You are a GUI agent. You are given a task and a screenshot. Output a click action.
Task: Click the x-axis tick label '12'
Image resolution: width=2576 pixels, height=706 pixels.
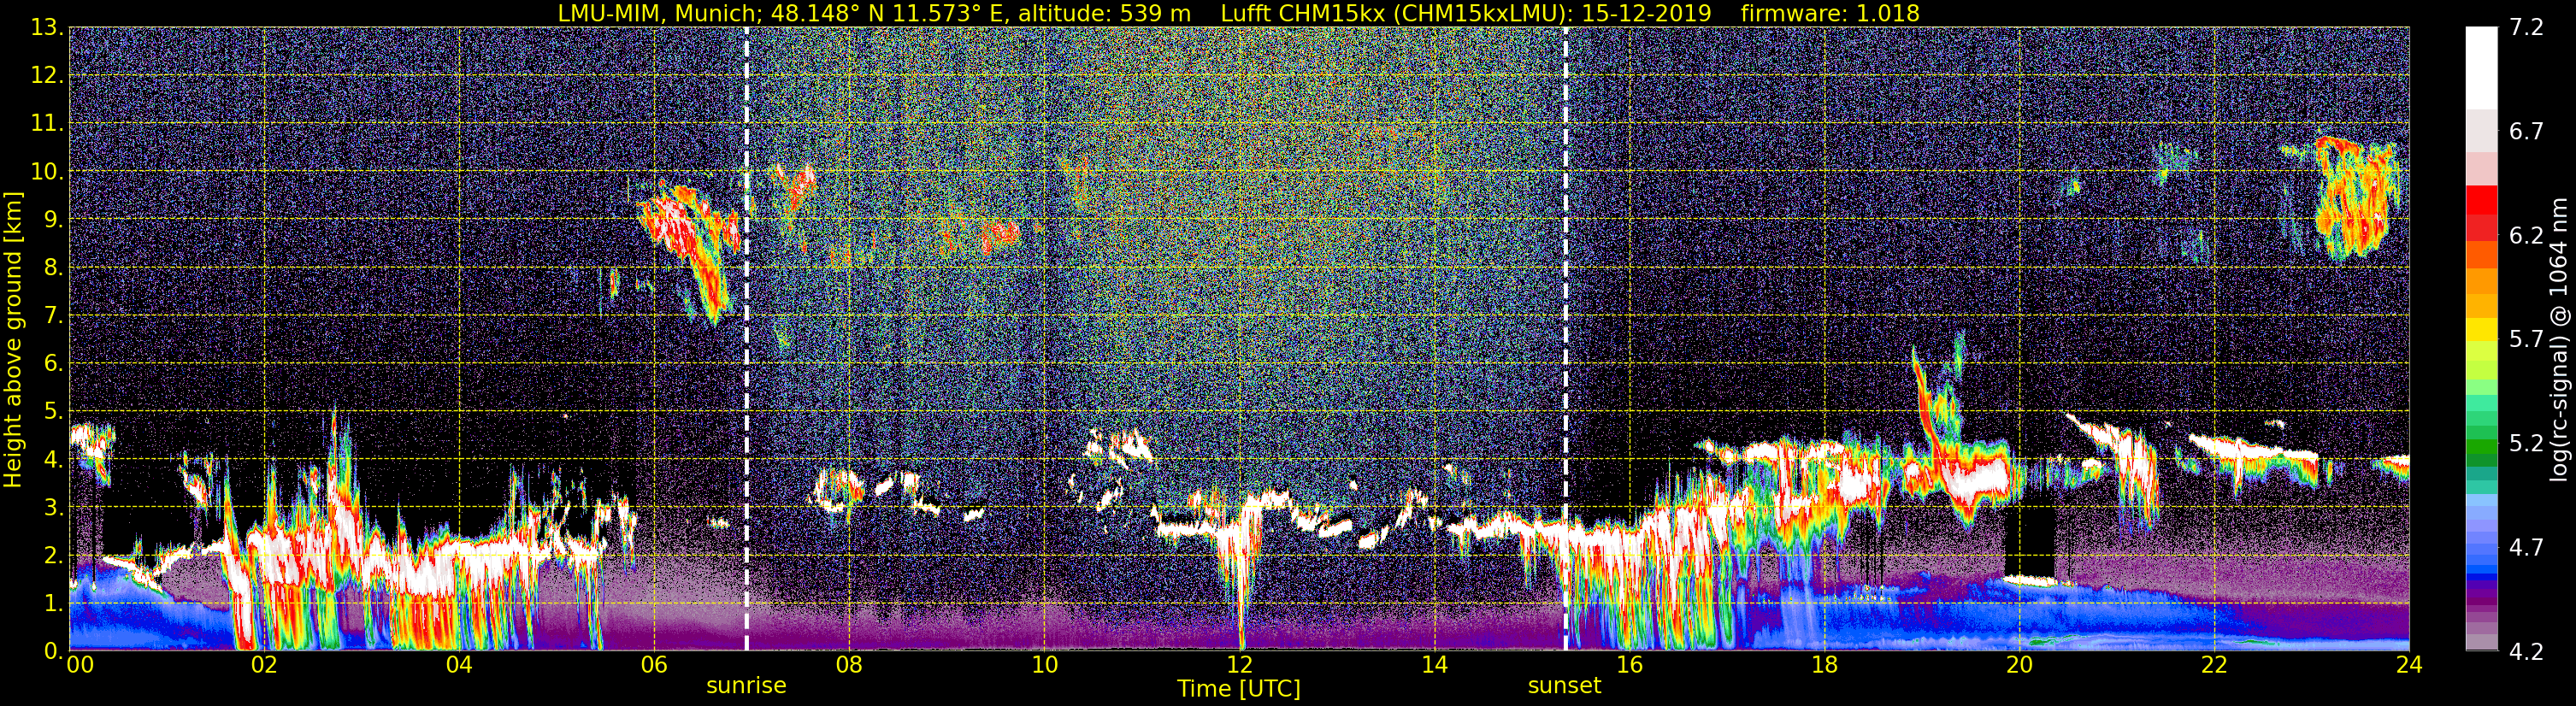pos(1239,664)
